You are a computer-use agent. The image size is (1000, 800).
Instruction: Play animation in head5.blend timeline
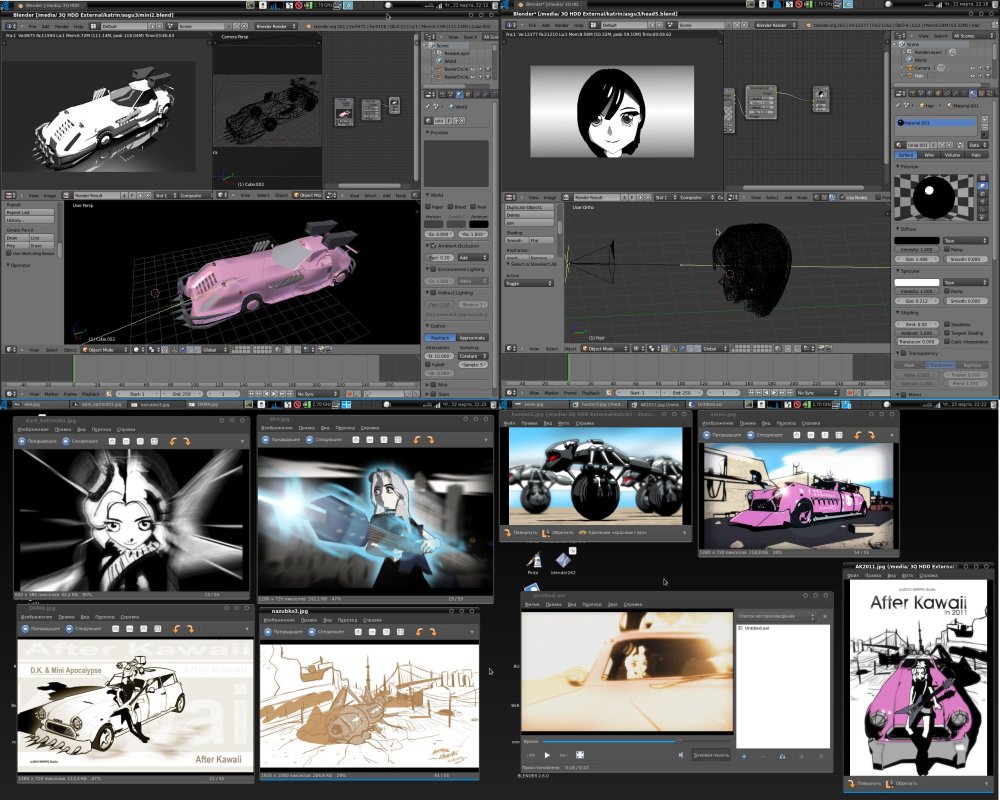[773, 392]
